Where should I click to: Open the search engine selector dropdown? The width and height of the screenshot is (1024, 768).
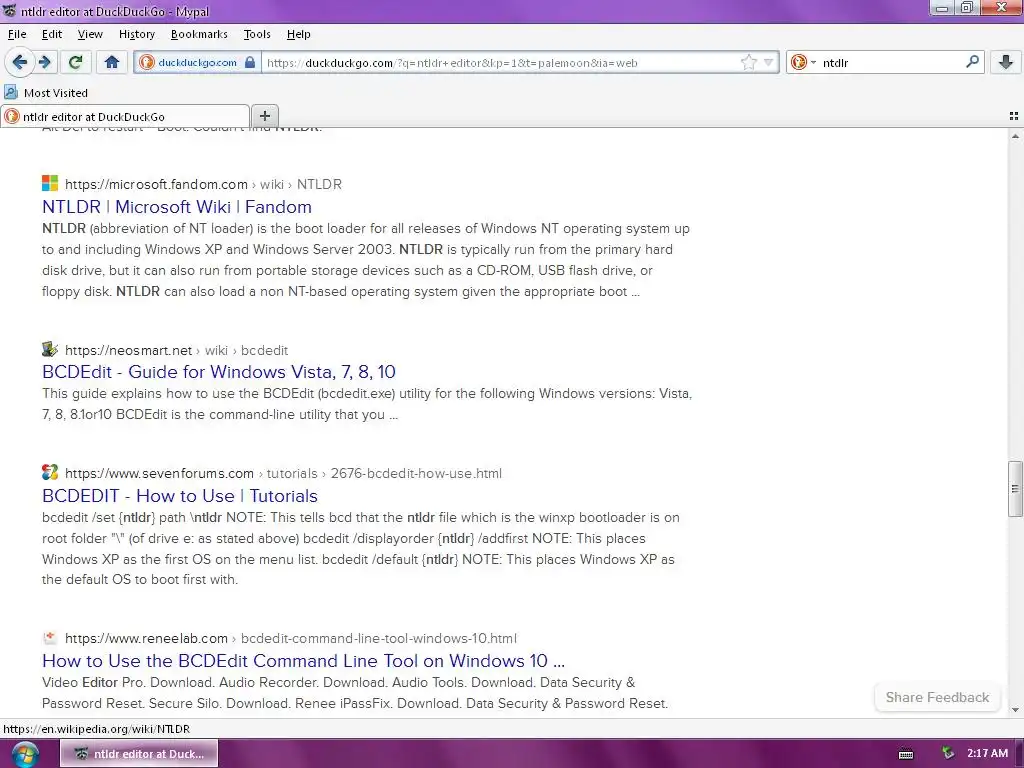click(803, 63)
